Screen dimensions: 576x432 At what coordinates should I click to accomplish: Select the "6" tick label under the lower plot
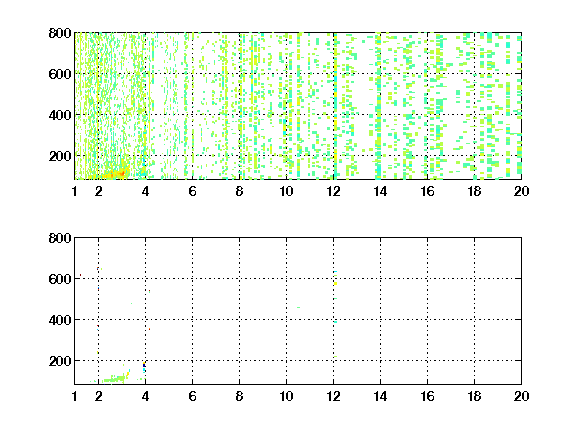(x=192, y=396)
